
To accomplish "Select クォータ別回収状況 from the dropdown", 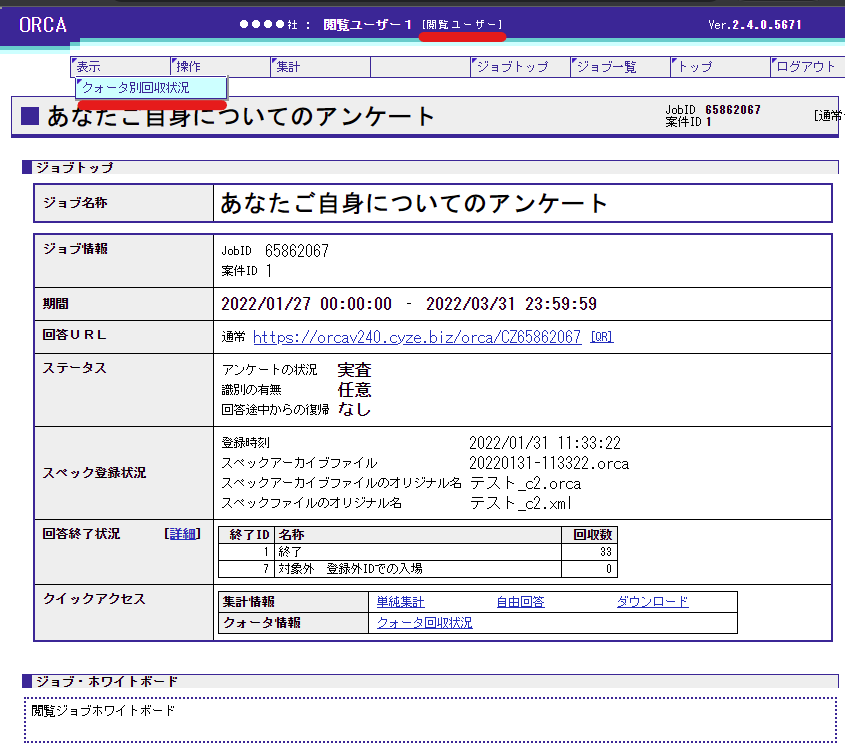I will (x=151, y=88).
